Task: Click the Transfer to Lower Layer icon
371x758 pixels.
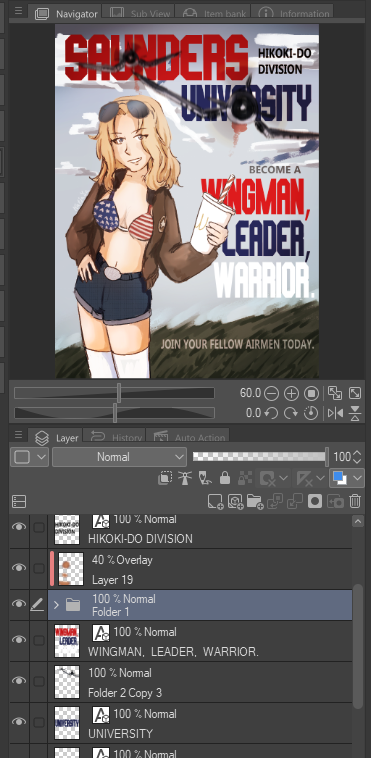Action: coord(275,502)
